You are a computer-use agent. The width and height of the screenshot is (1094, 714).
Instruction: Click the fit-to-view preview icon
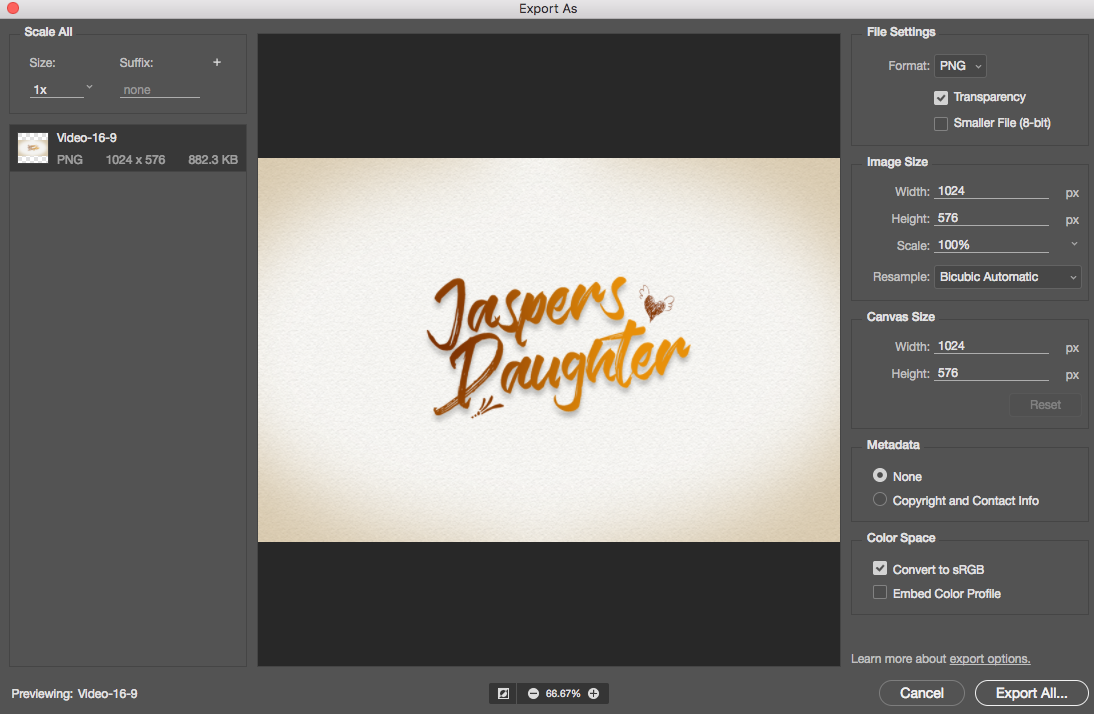pos(503,693)
